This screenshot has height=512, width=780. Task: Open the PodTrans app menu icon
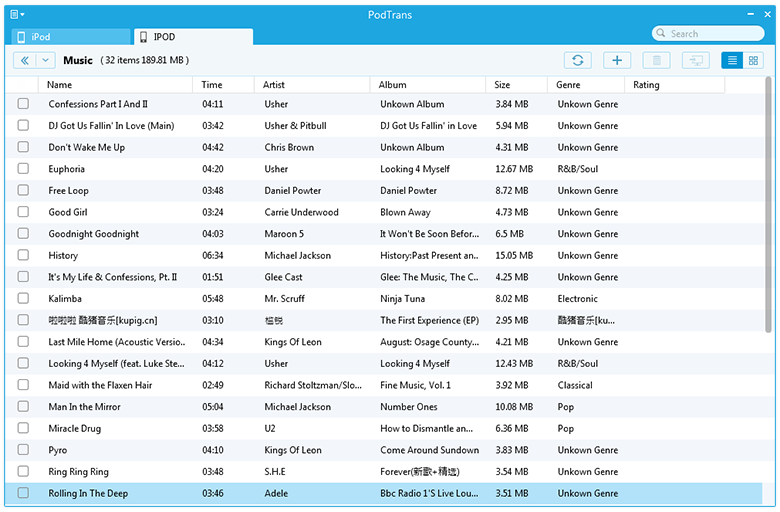(16, 14)
